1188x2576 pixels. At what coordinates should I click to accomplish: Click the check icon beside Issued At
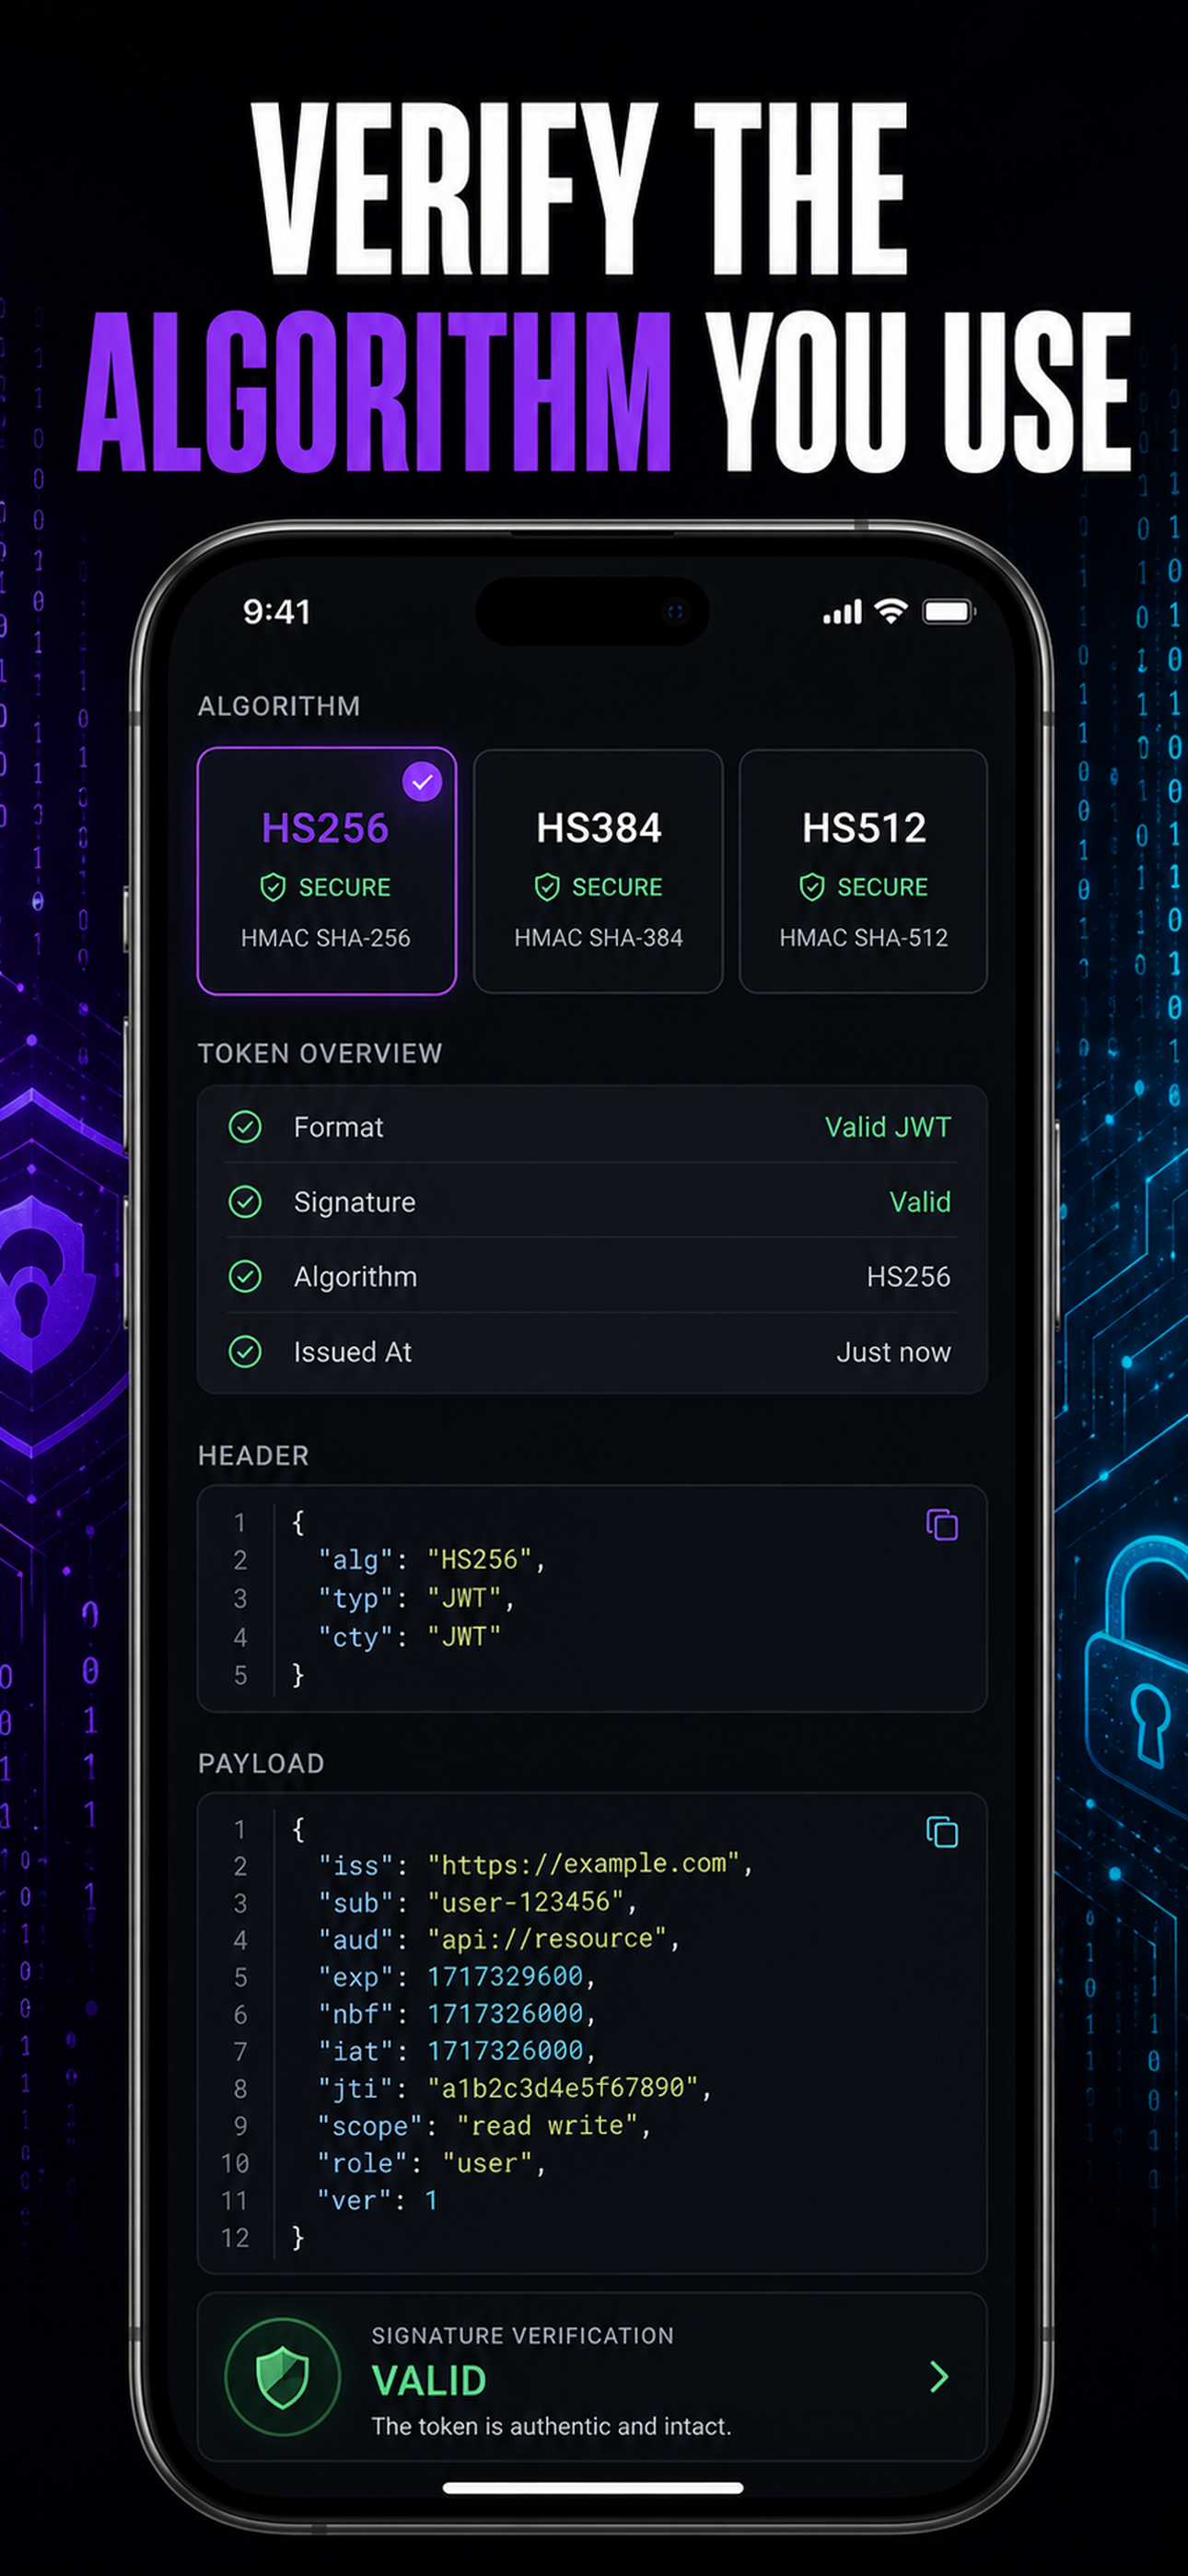tap(245, 1352)
